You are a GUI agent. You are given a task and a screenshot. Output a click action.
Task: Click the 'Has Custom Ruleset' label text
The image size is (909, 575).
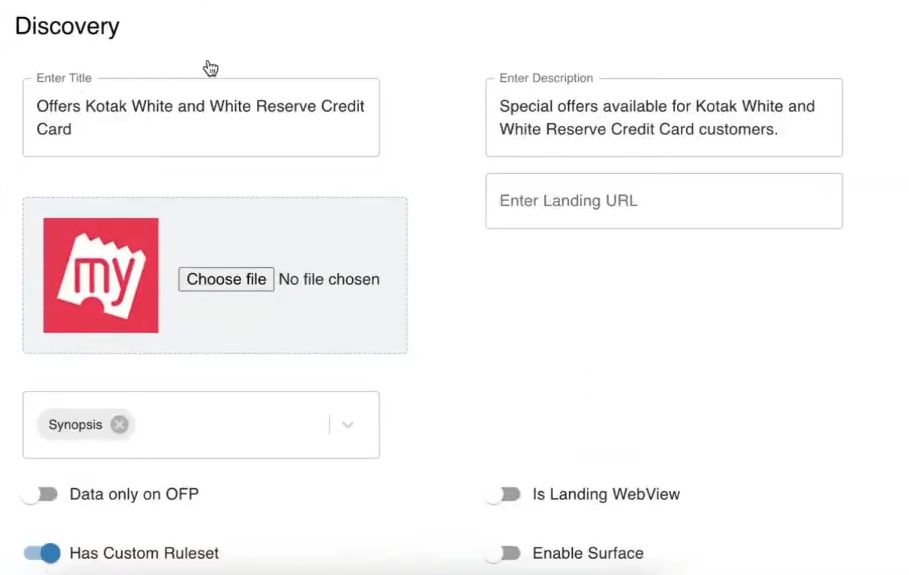pos(144,553)
